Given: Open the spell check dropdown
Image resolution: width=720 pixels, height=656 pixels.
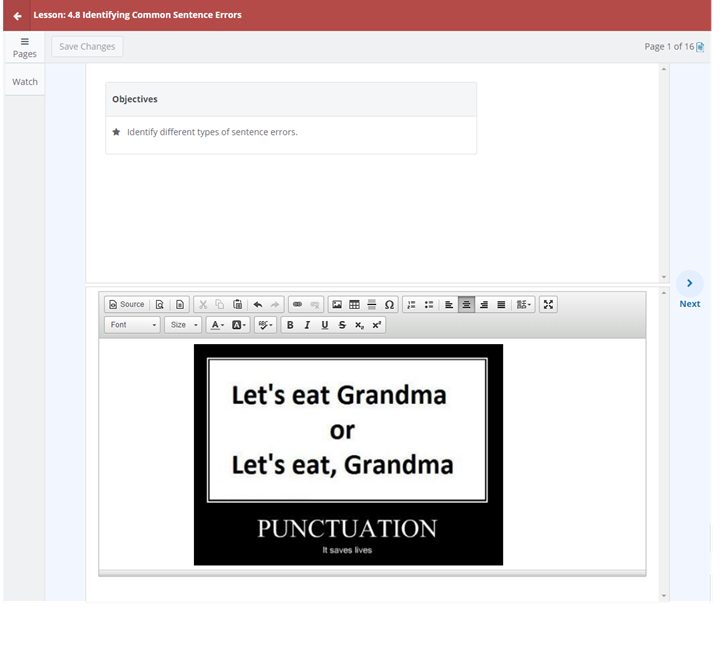Looking at the screenshot, I should (x=265, y=325).
